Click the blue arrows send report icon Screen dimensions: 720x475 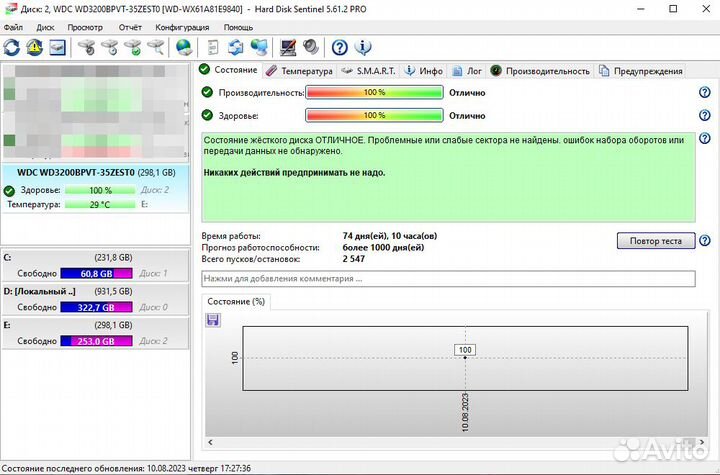coord(236,47)
